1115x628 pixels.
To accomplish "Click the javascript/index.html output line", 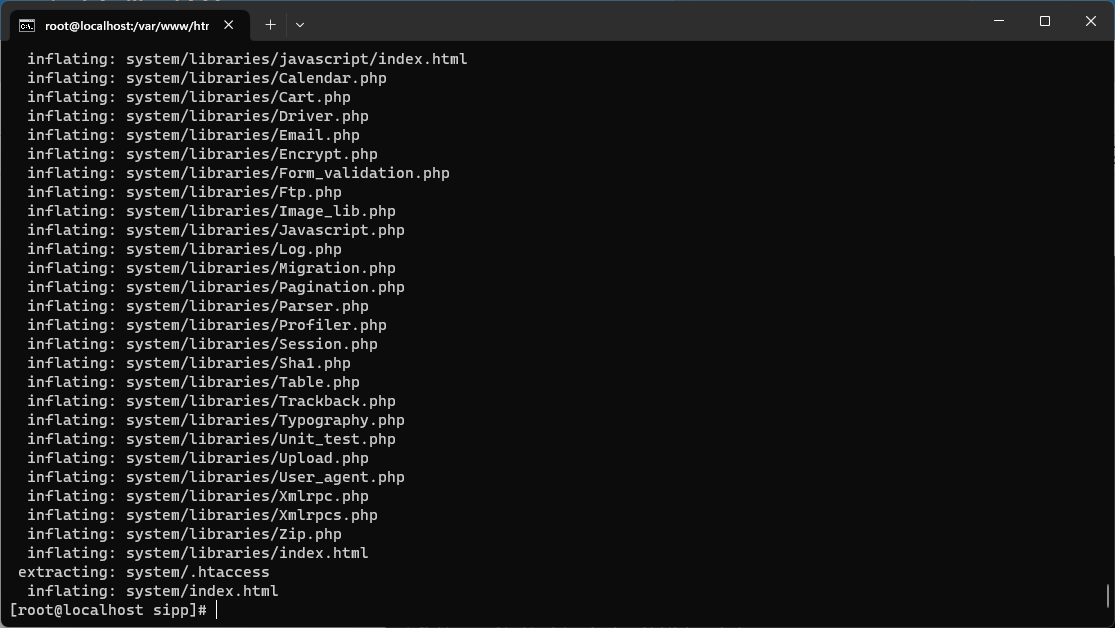I will 247,59.
